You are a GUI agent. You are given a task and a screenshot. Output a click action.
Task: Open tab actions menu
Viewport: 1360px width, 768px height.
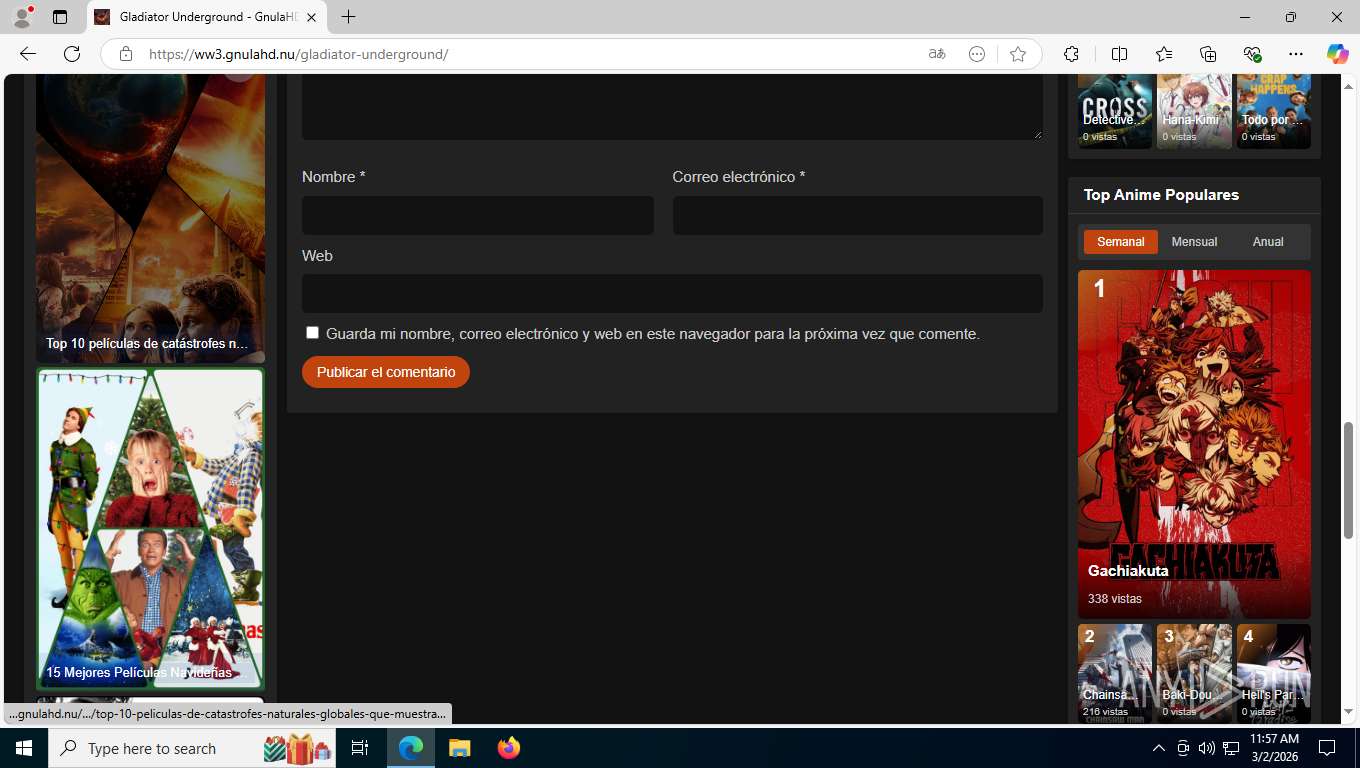(x=60, y=17)
